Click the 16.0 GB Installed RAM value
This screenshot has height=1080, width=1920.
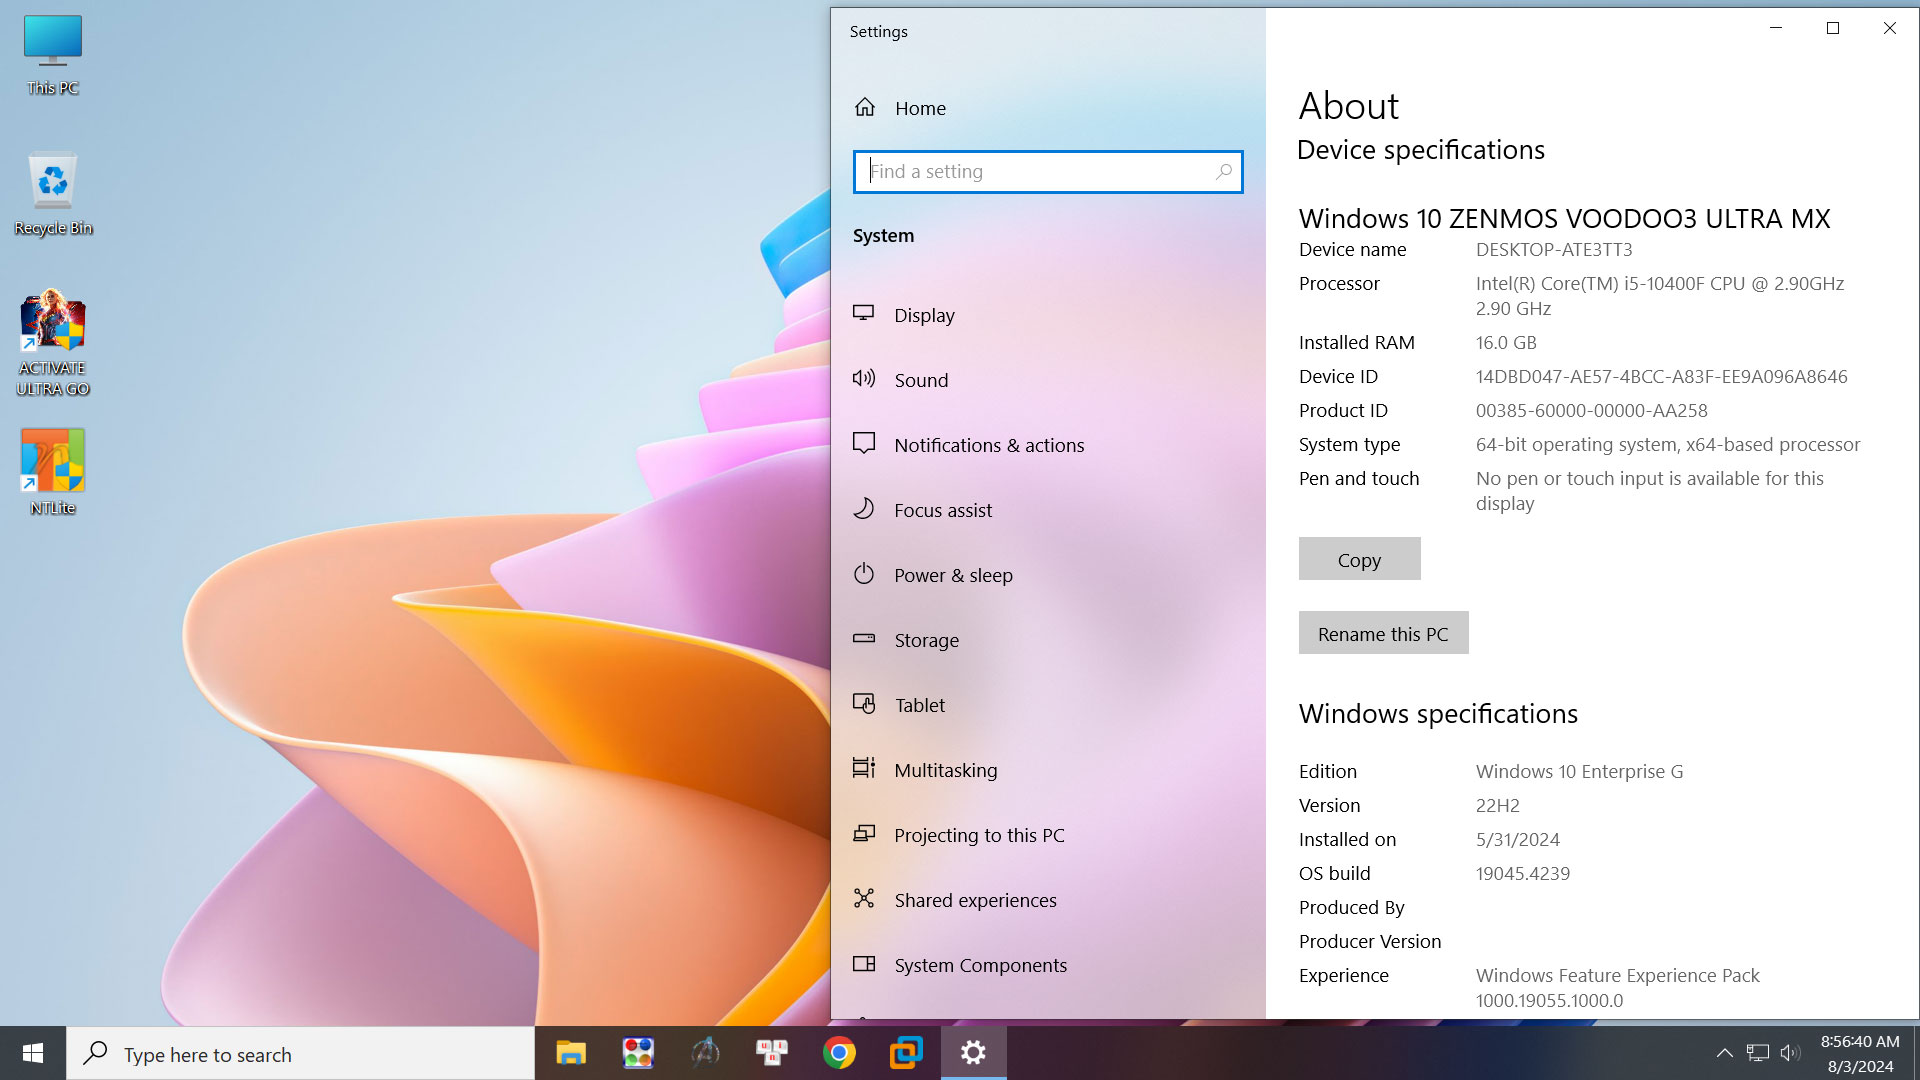pyautogui.click(x=1506, y=342)
